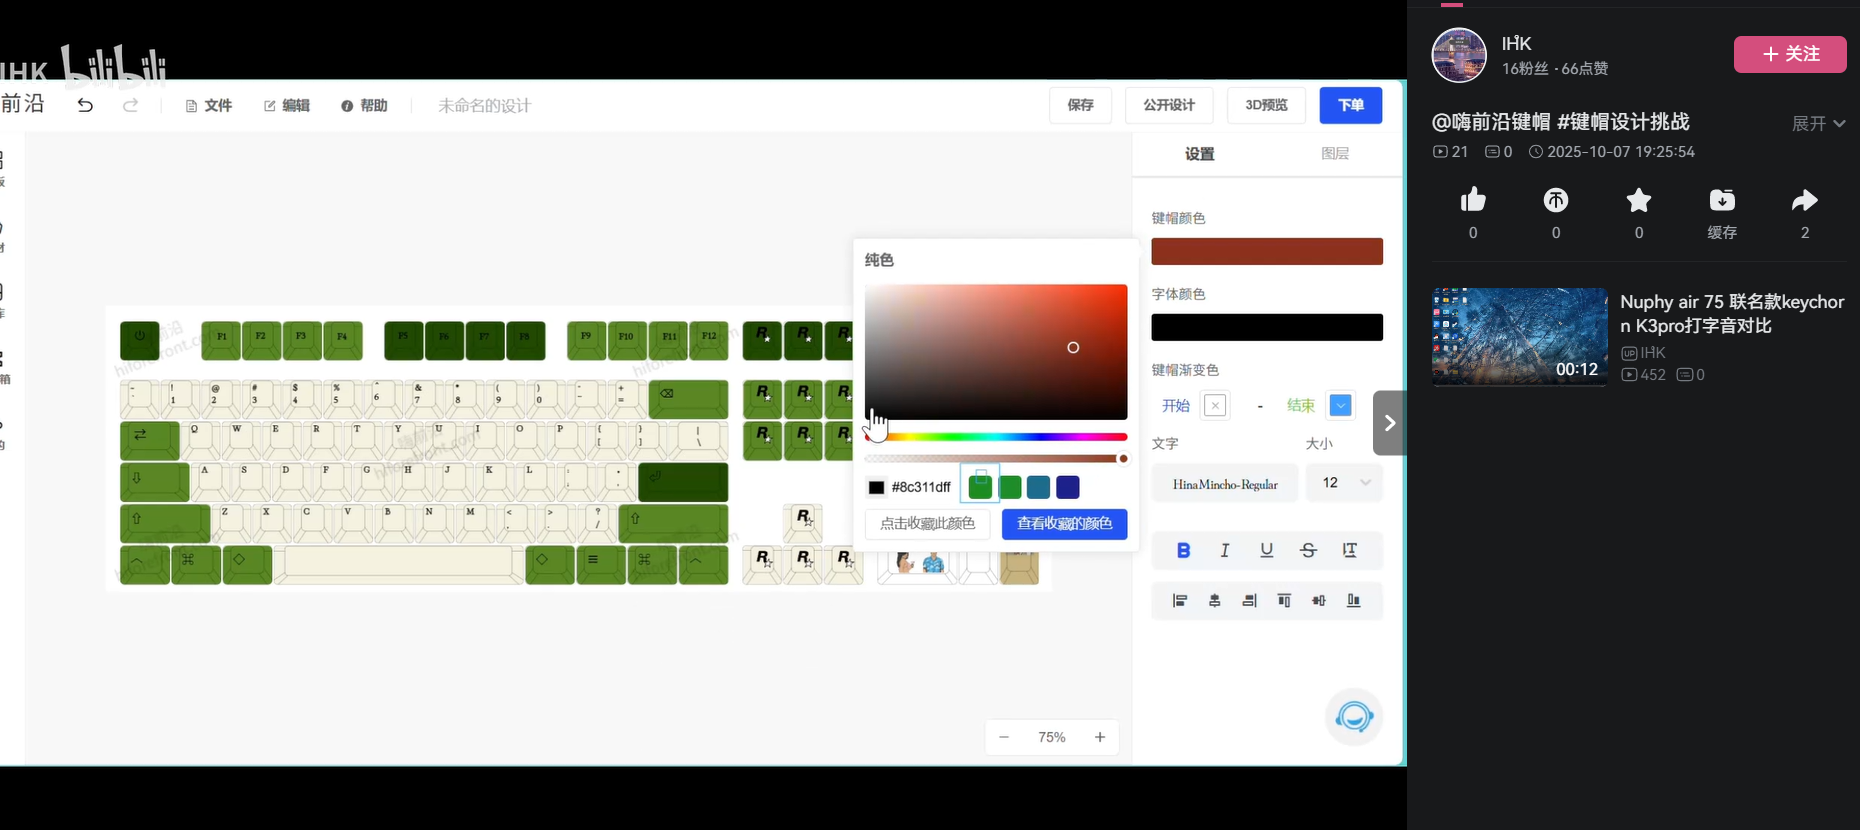
Task: Switch to the 设置 tab
Action: 1199,153
